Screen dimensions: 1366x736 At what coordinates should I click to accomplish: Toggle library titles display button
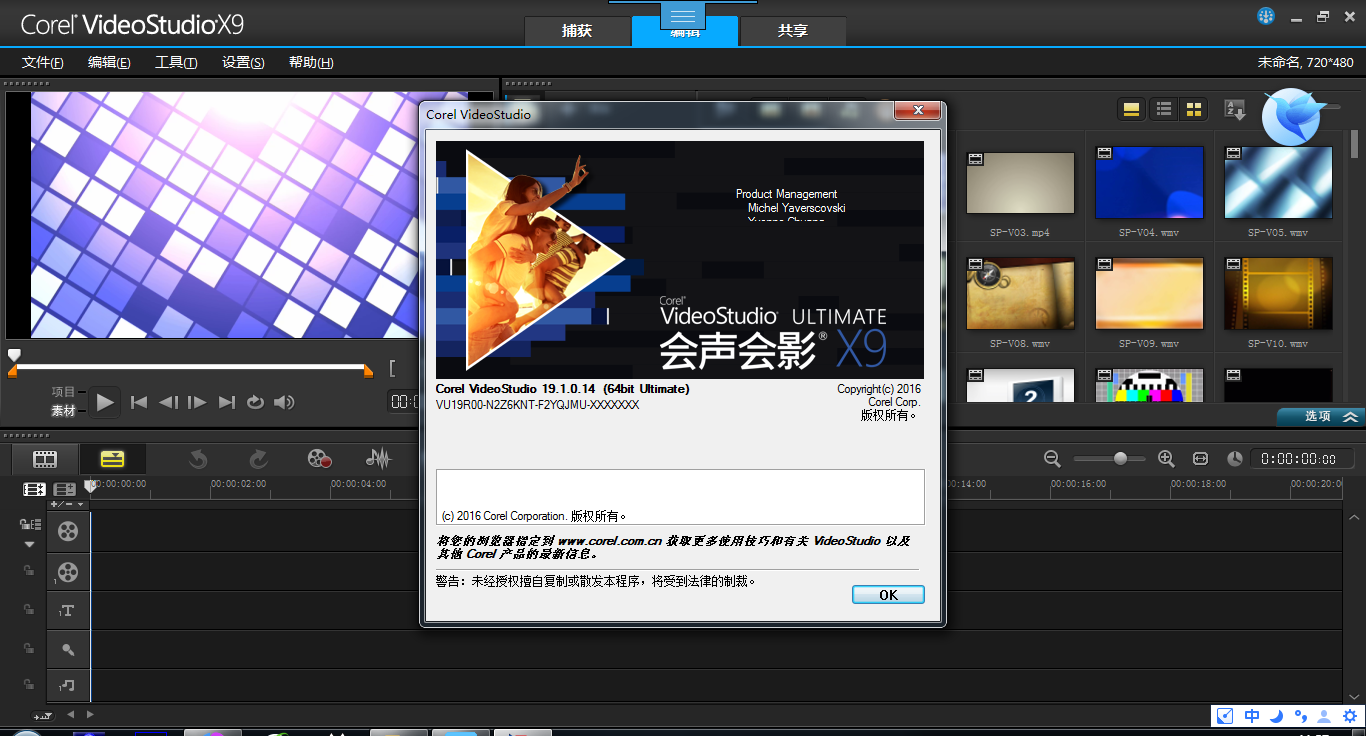(x=1132, y=109)
